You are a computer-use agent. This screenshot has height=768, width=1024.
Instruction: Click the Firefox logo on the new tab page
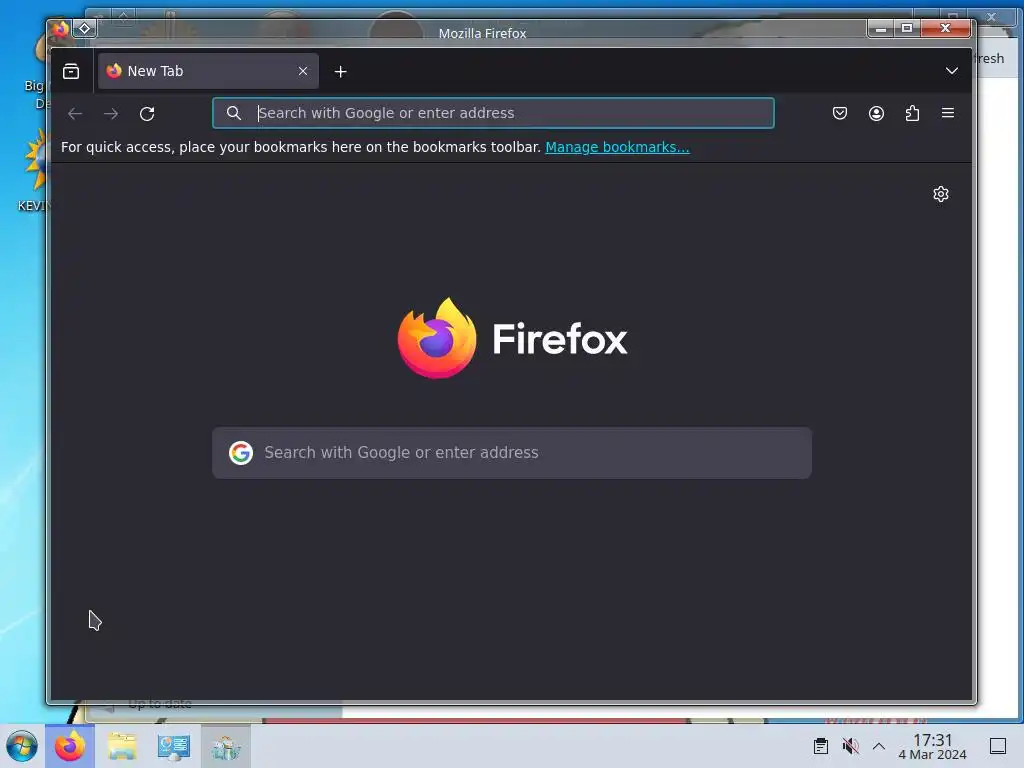pos(513,338)
